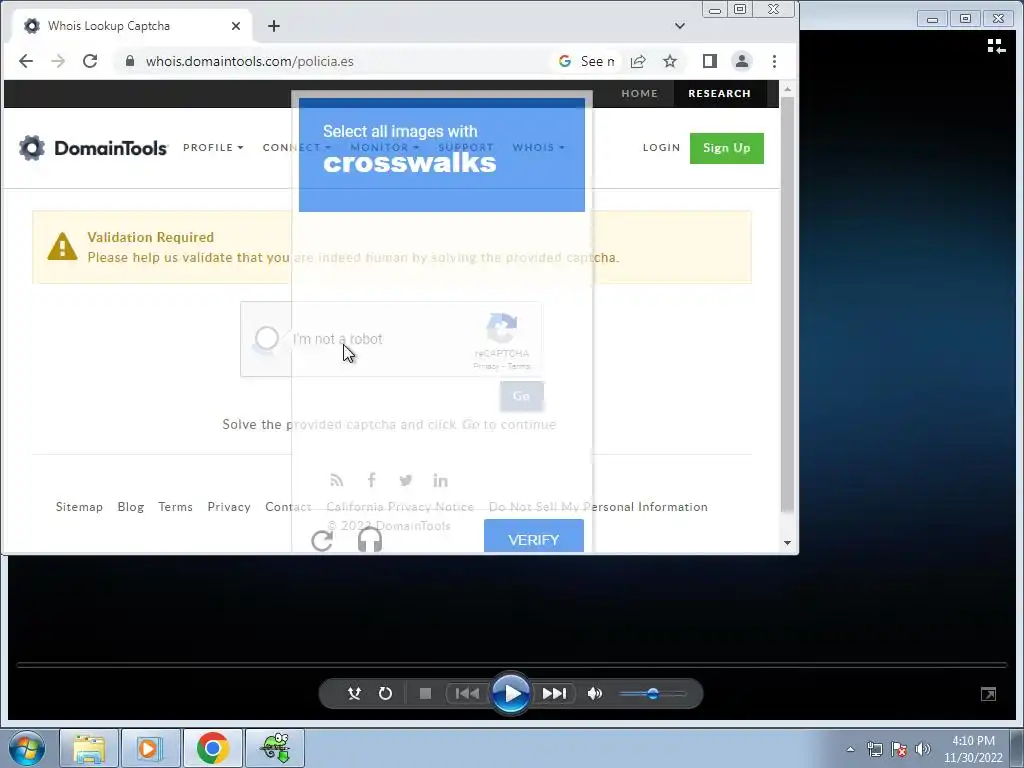1024x768 pixels.
Task: Open Do Not Sell My Personal Information link
Action: [x=598, y=507]
